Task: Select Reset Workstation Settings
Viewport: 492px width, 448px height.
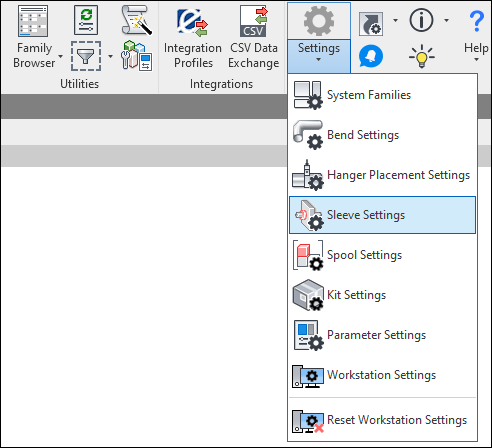Action: coord(382,420)
